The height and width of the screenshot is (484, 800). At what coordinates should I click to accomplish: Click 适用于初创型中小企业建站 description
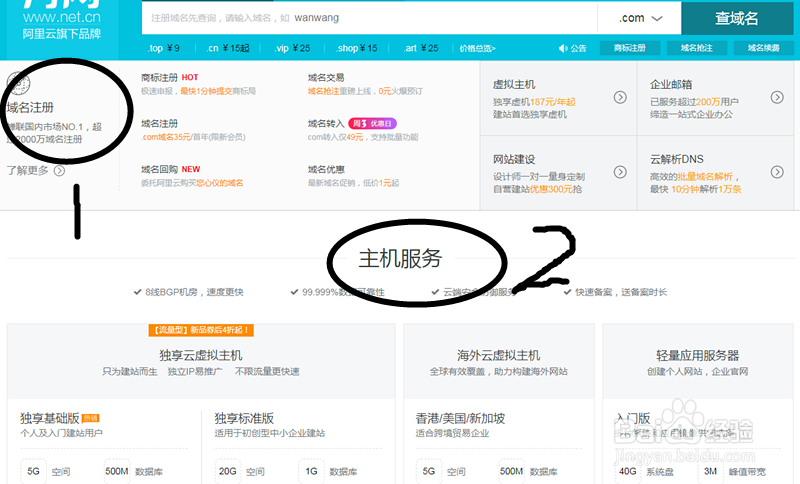pos(269,433)
